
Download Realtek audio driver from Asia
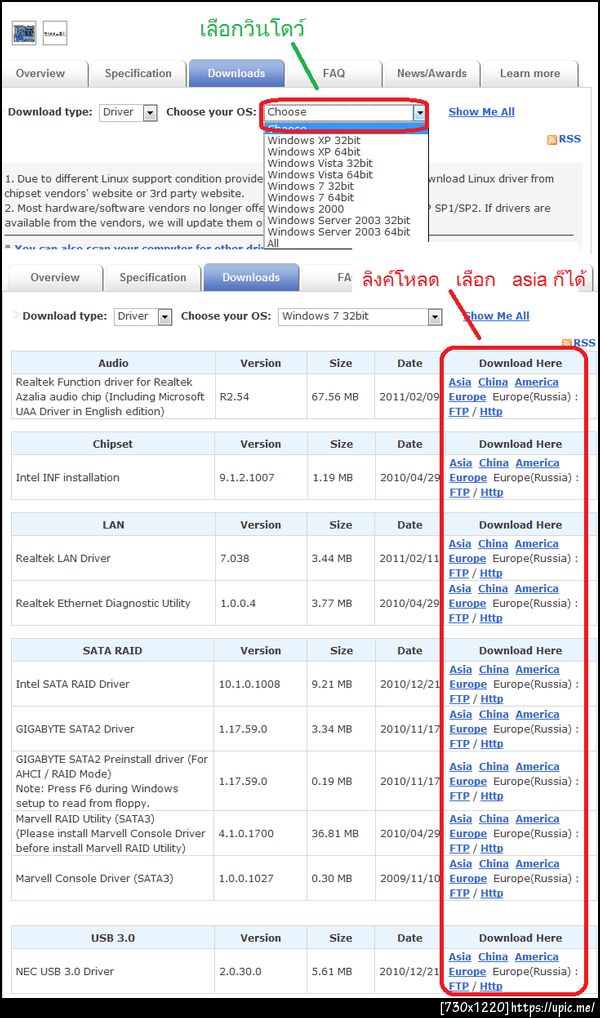point(460,382)
